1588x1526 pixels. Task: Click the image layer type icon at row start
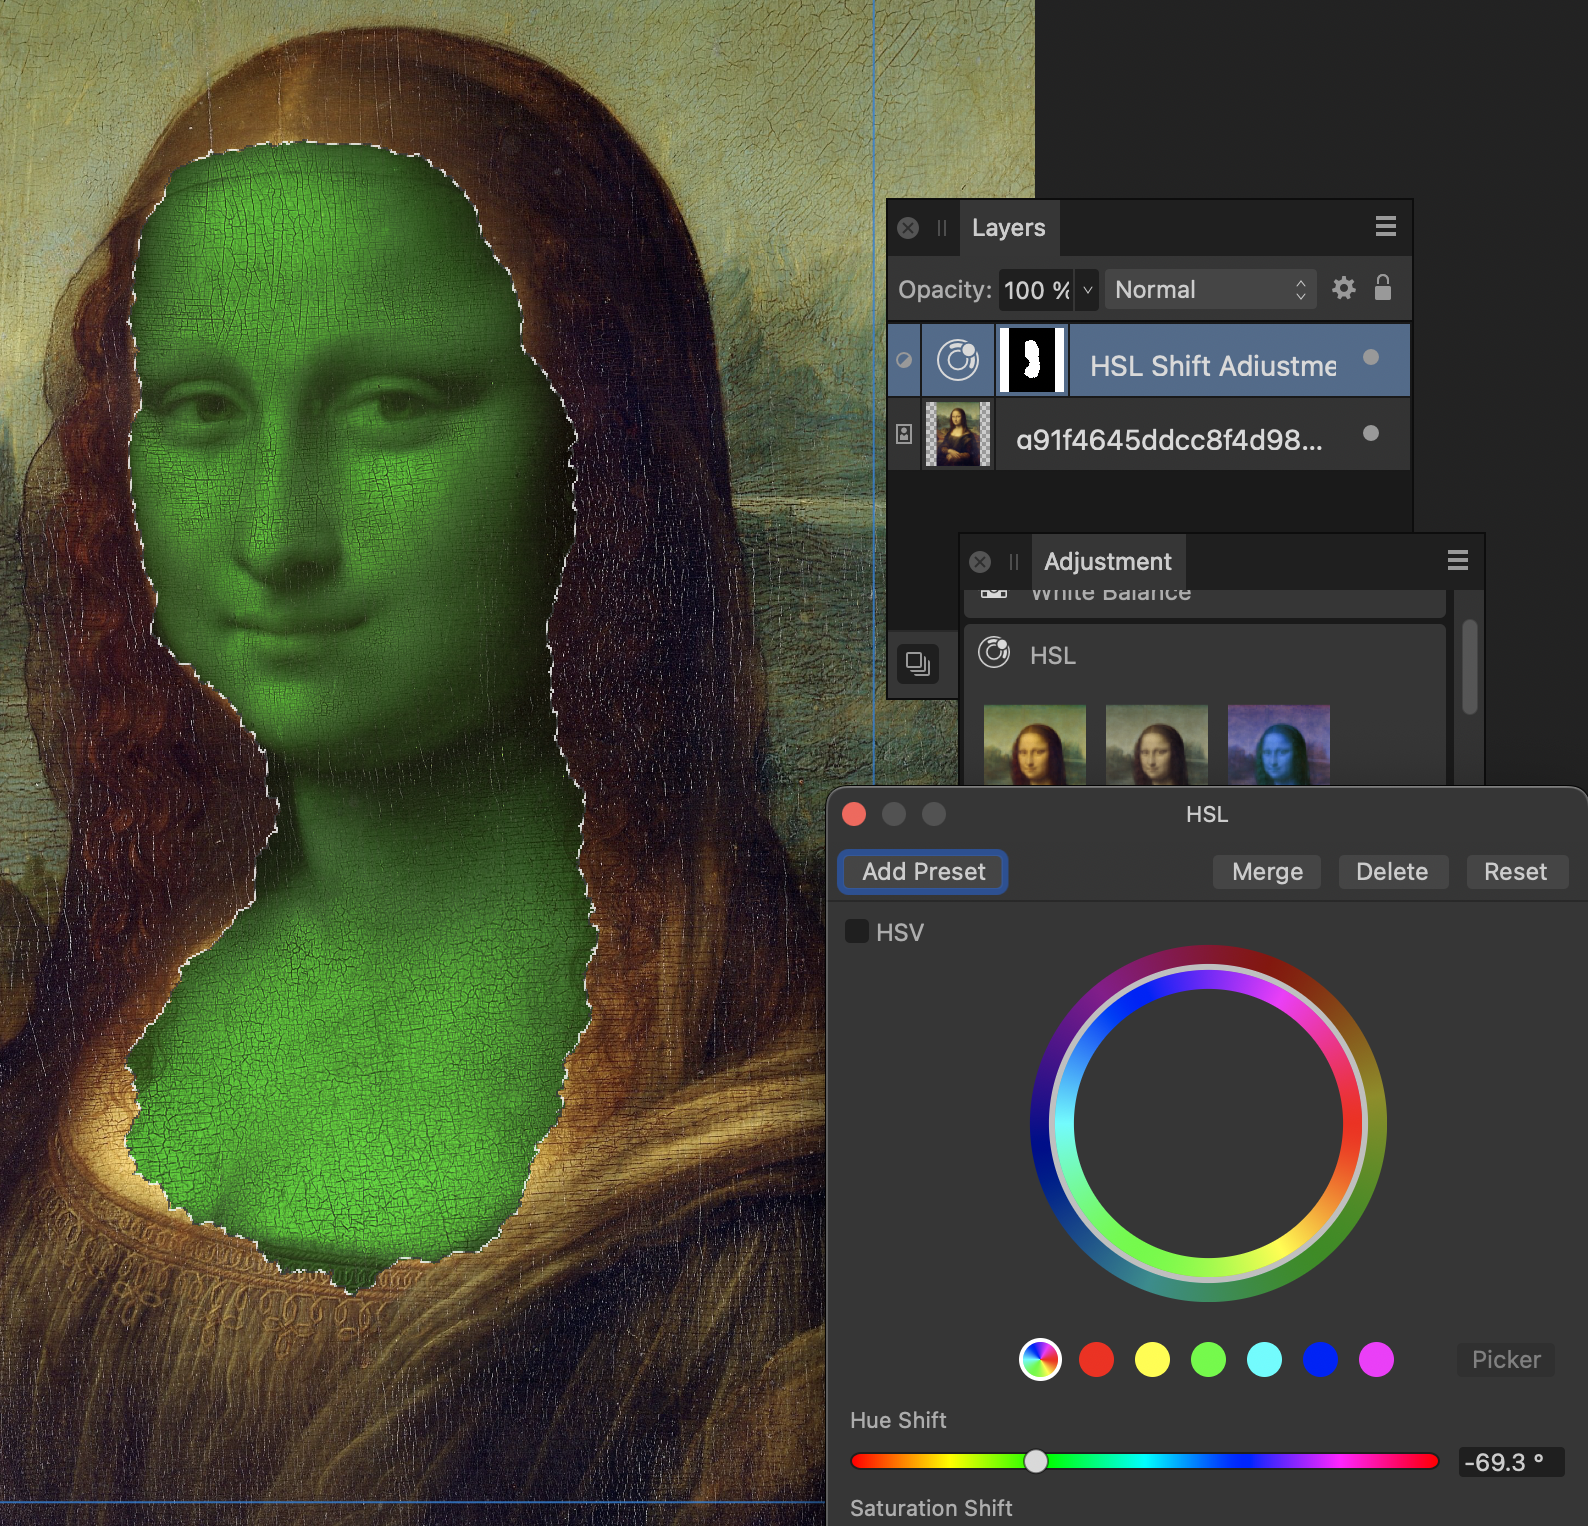click(904, 434)
